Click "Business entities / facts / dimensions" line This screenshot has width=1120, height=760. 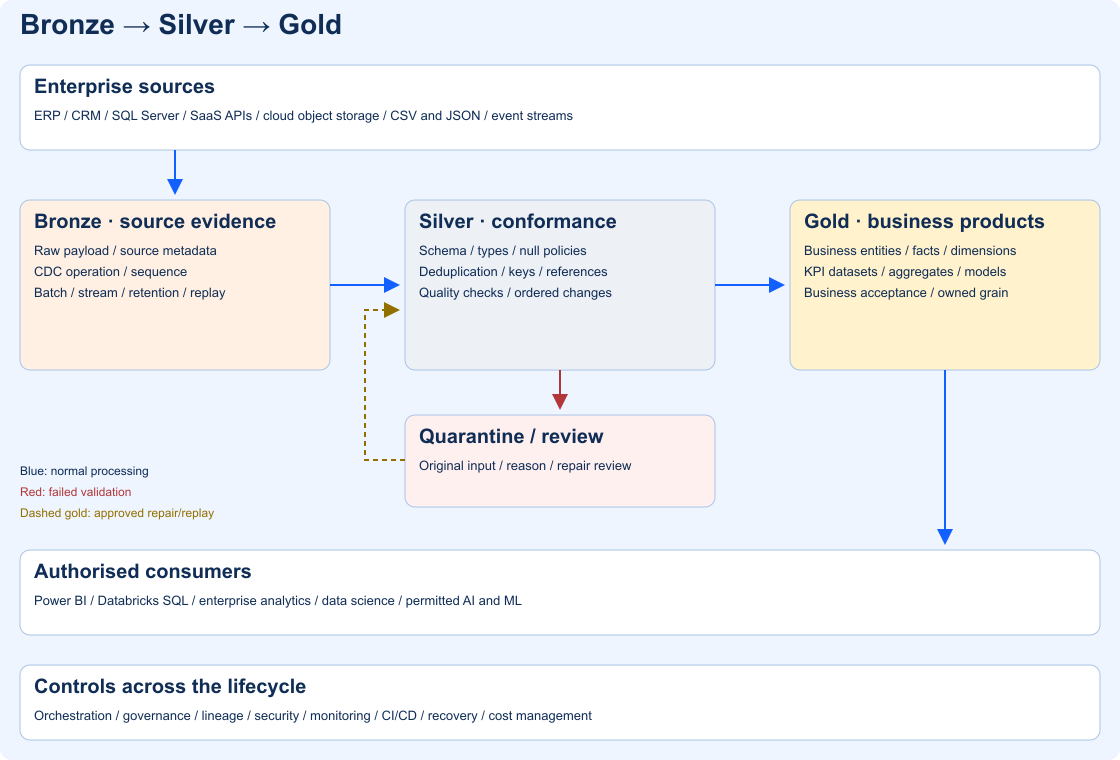coord(910,251)
